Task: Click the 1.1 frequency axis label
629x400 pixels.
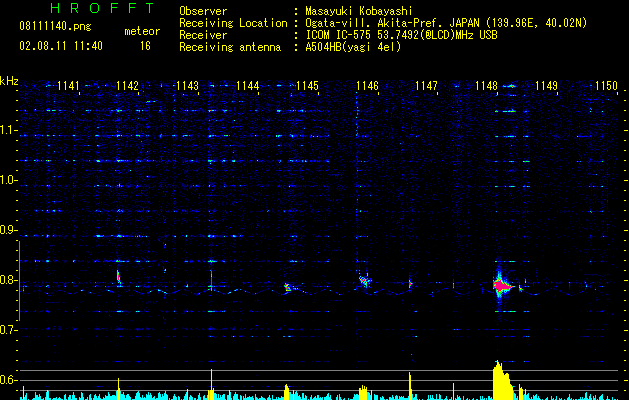Action: [8, 130]
